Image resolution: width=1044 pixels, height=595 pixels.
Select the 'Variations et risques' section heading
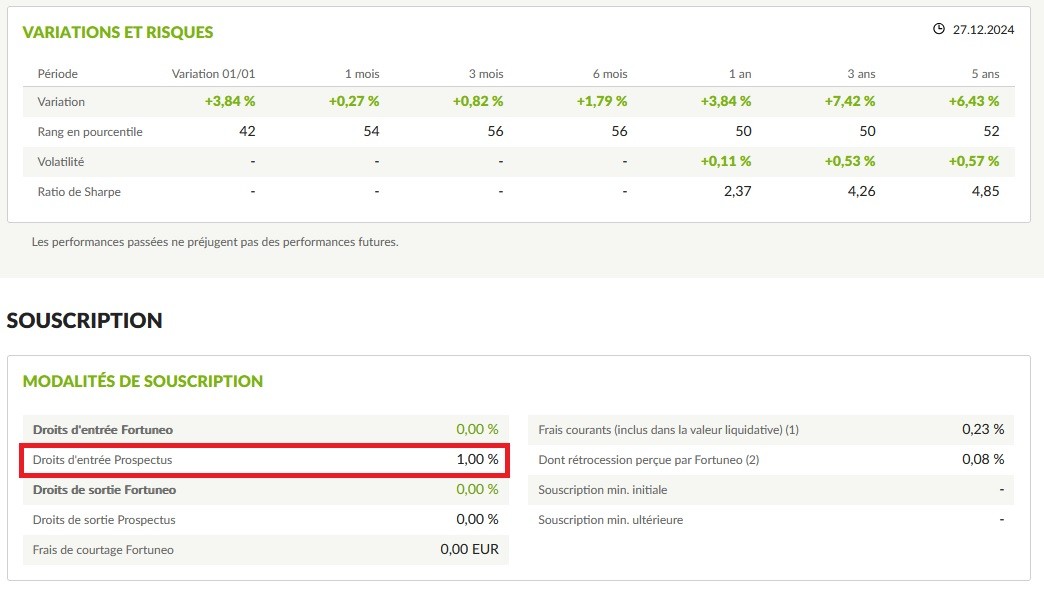point(118,32)
